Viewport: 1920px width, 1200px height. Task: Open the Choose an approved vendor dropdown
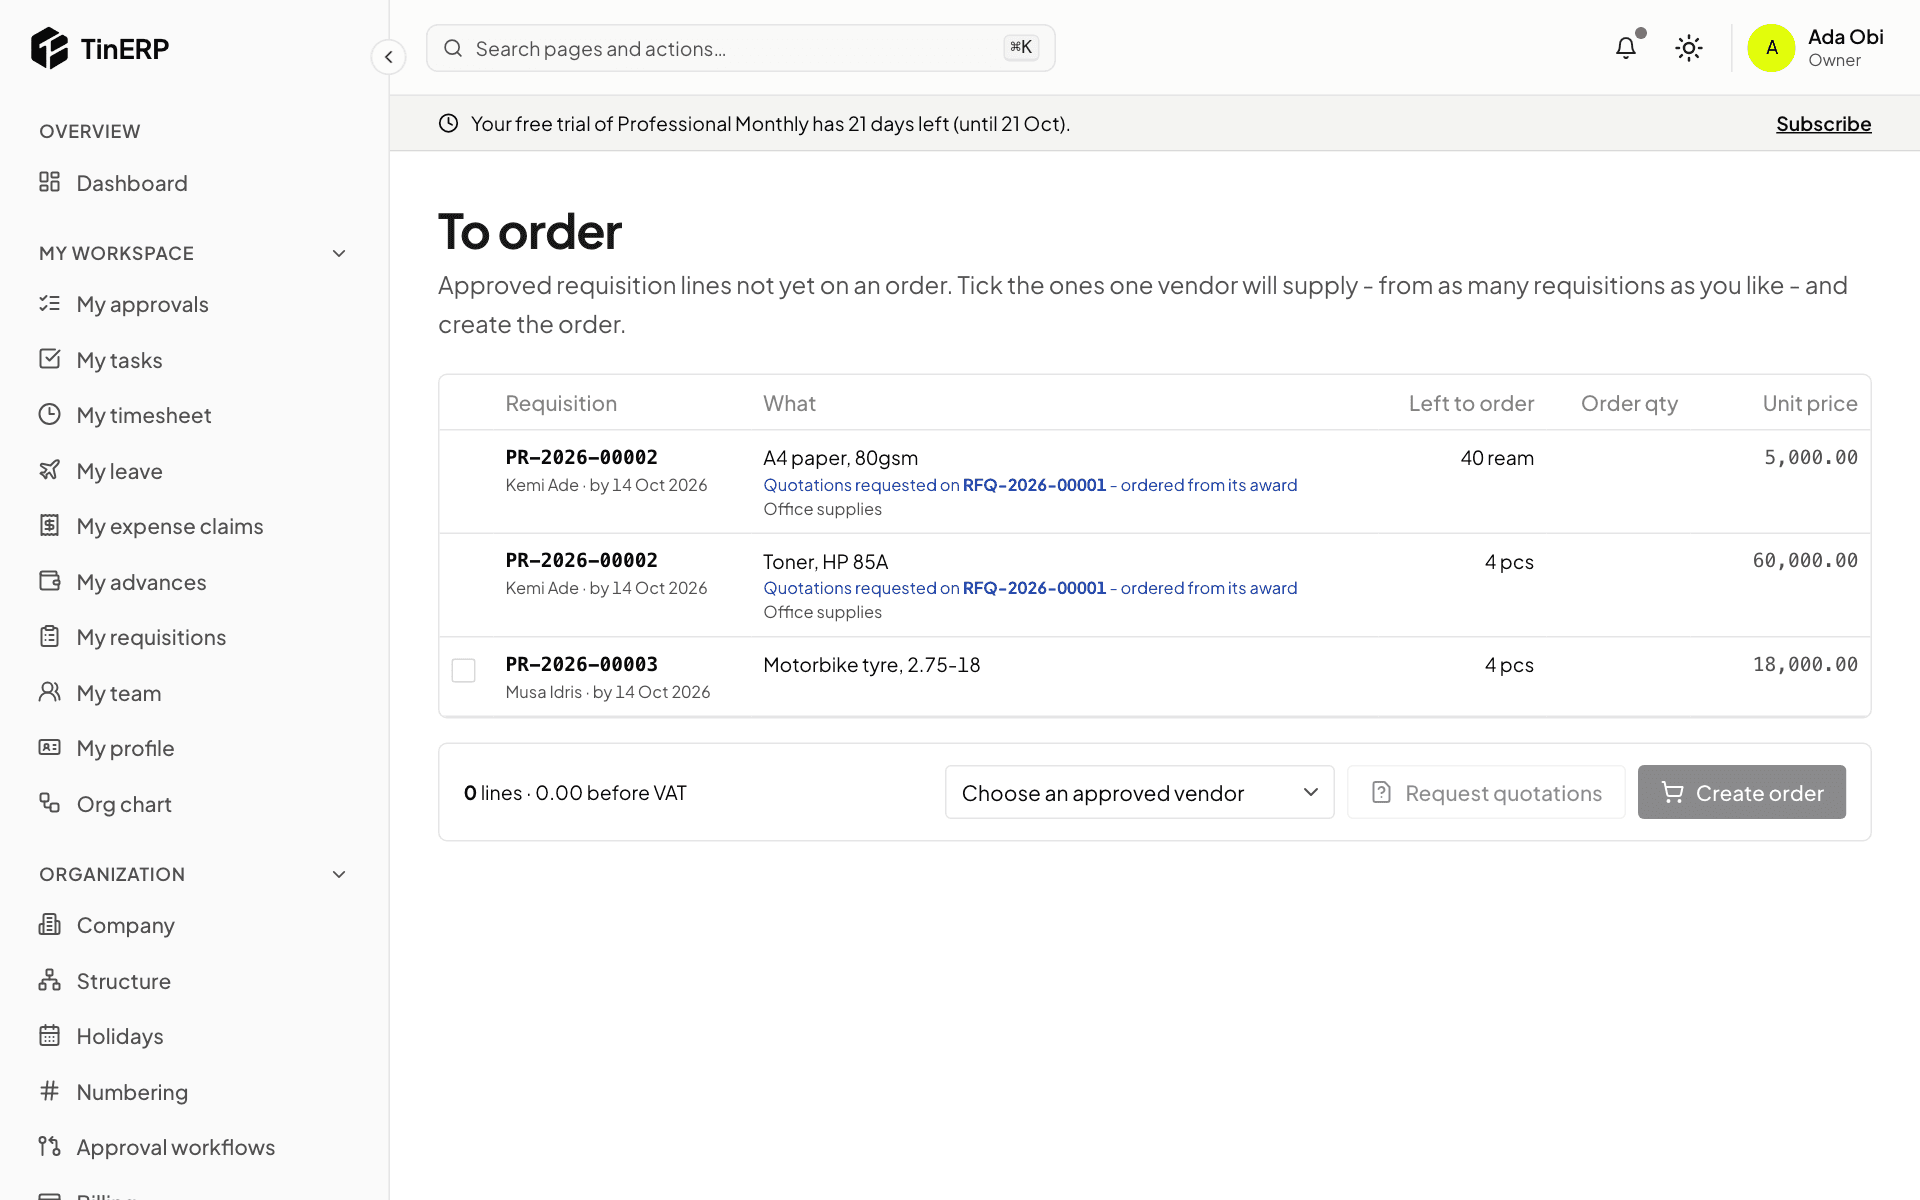coord(1139,793)
